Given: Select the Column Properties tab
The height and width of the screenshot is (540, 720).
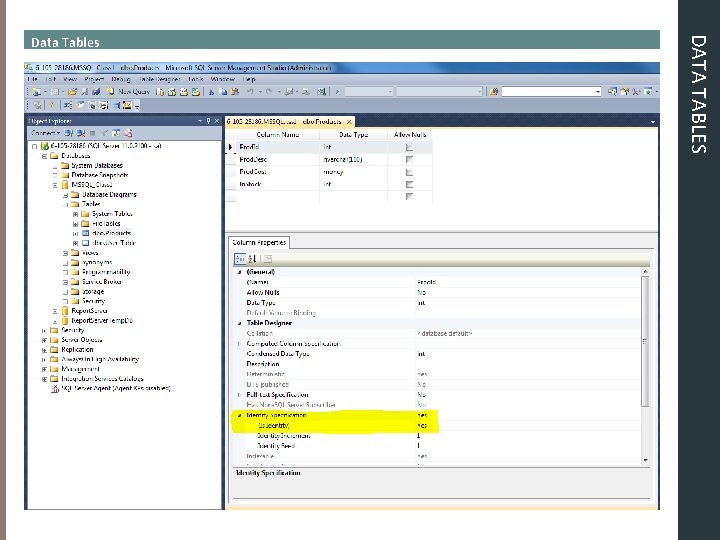Looking at the screenshot, I should tap(259, 242).
